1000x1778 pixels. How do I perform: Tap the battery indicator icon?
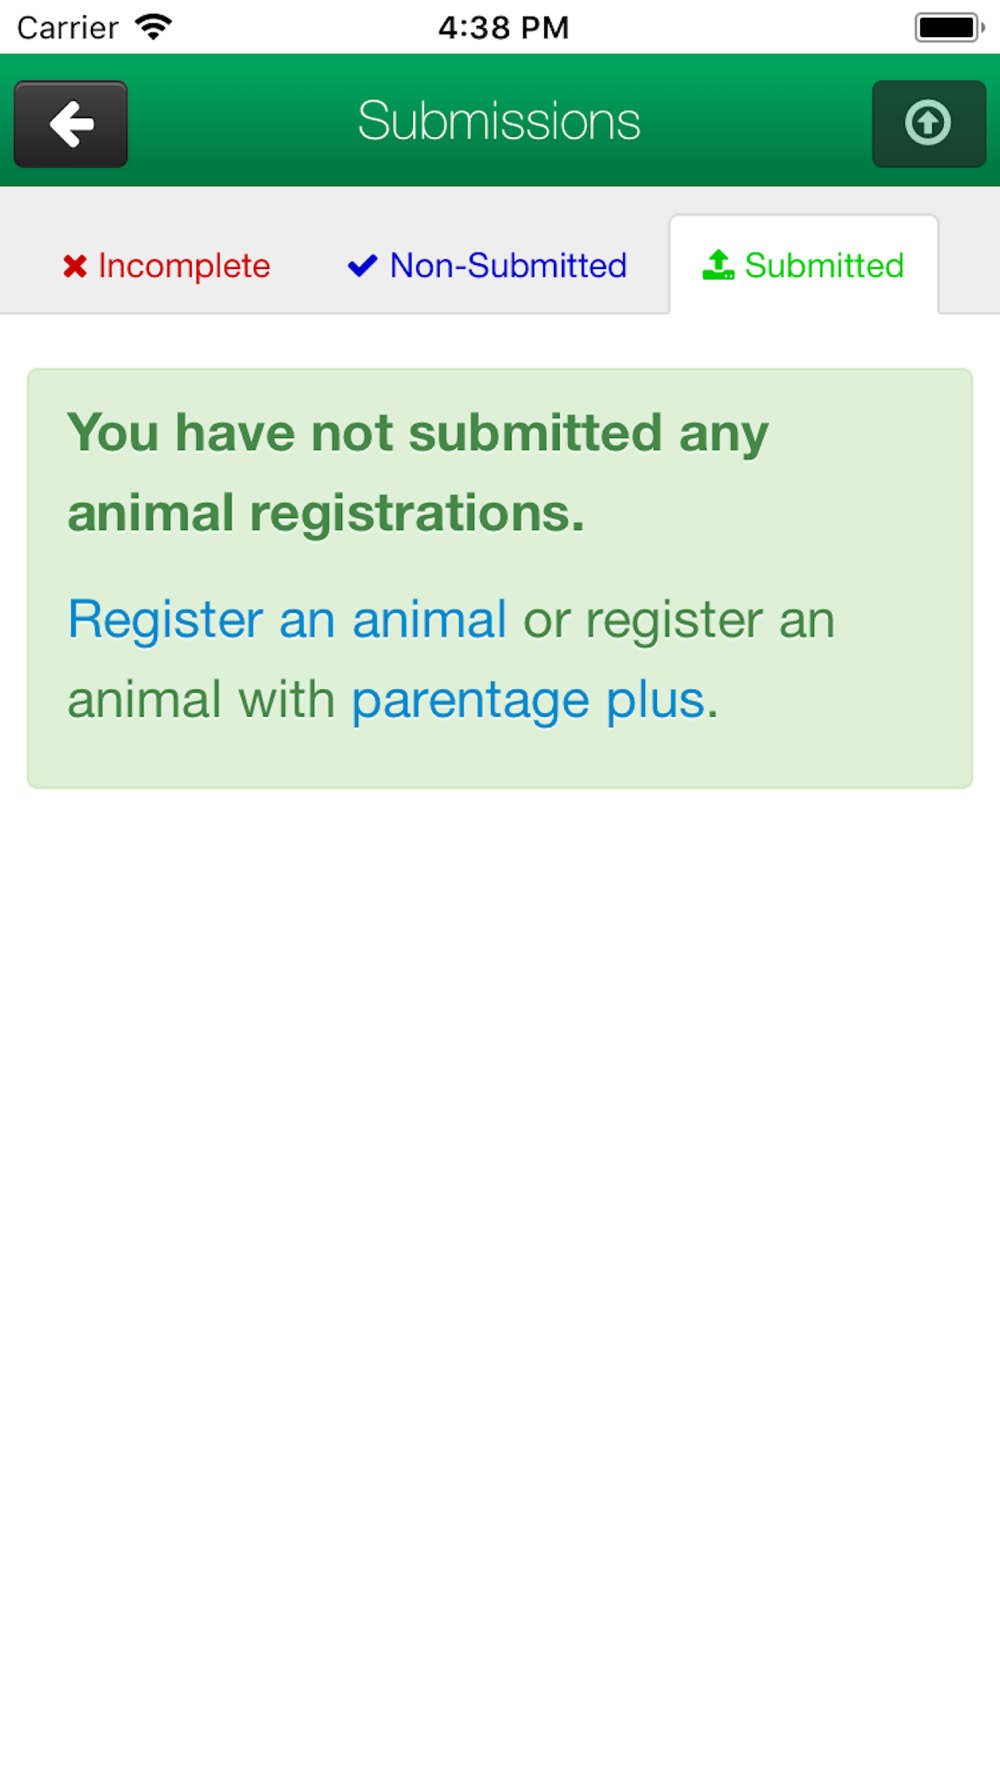pyautogui.click(x=950, y=27)
